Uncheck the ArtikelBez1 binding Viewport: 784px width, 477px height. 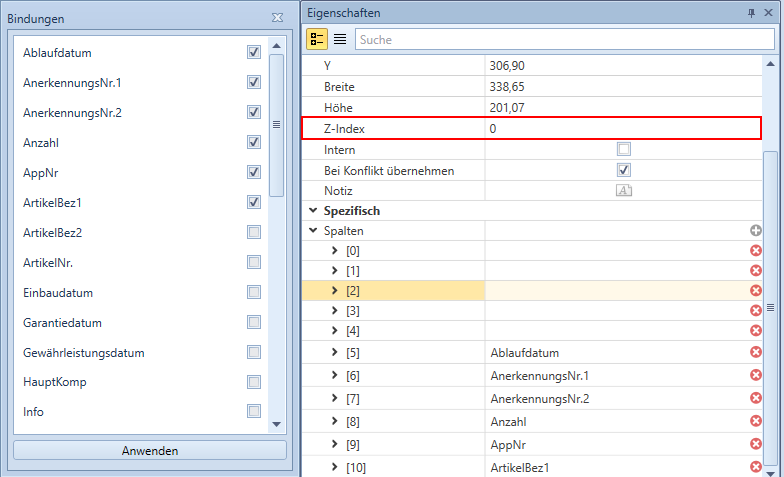point(254,202)
